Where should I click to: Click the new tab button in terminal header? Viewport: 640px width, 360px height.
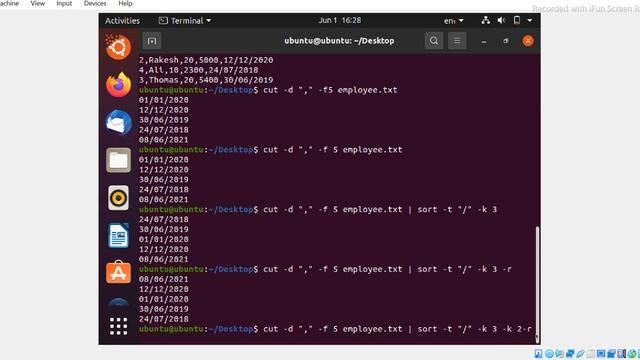[152, 41]
